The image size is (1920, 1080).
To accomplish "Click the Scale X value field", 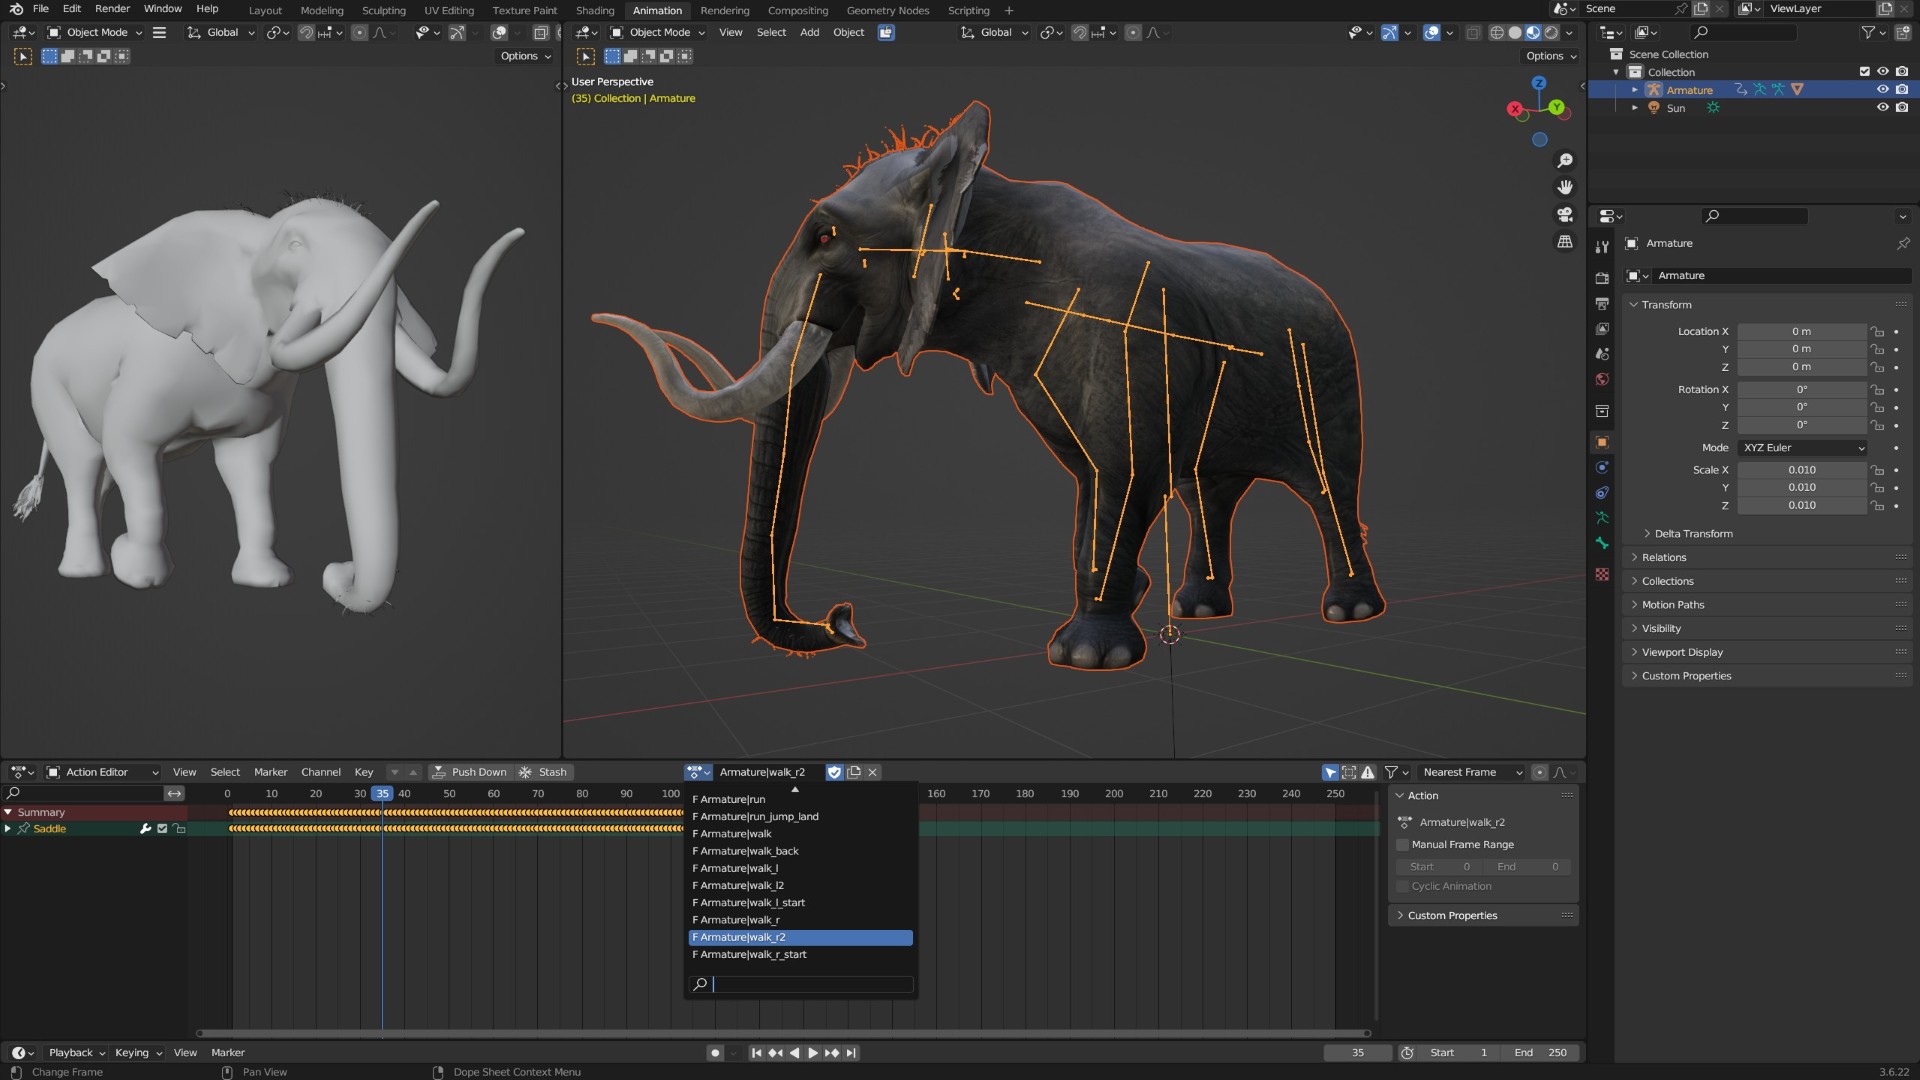I will [x=1801, y=470].
